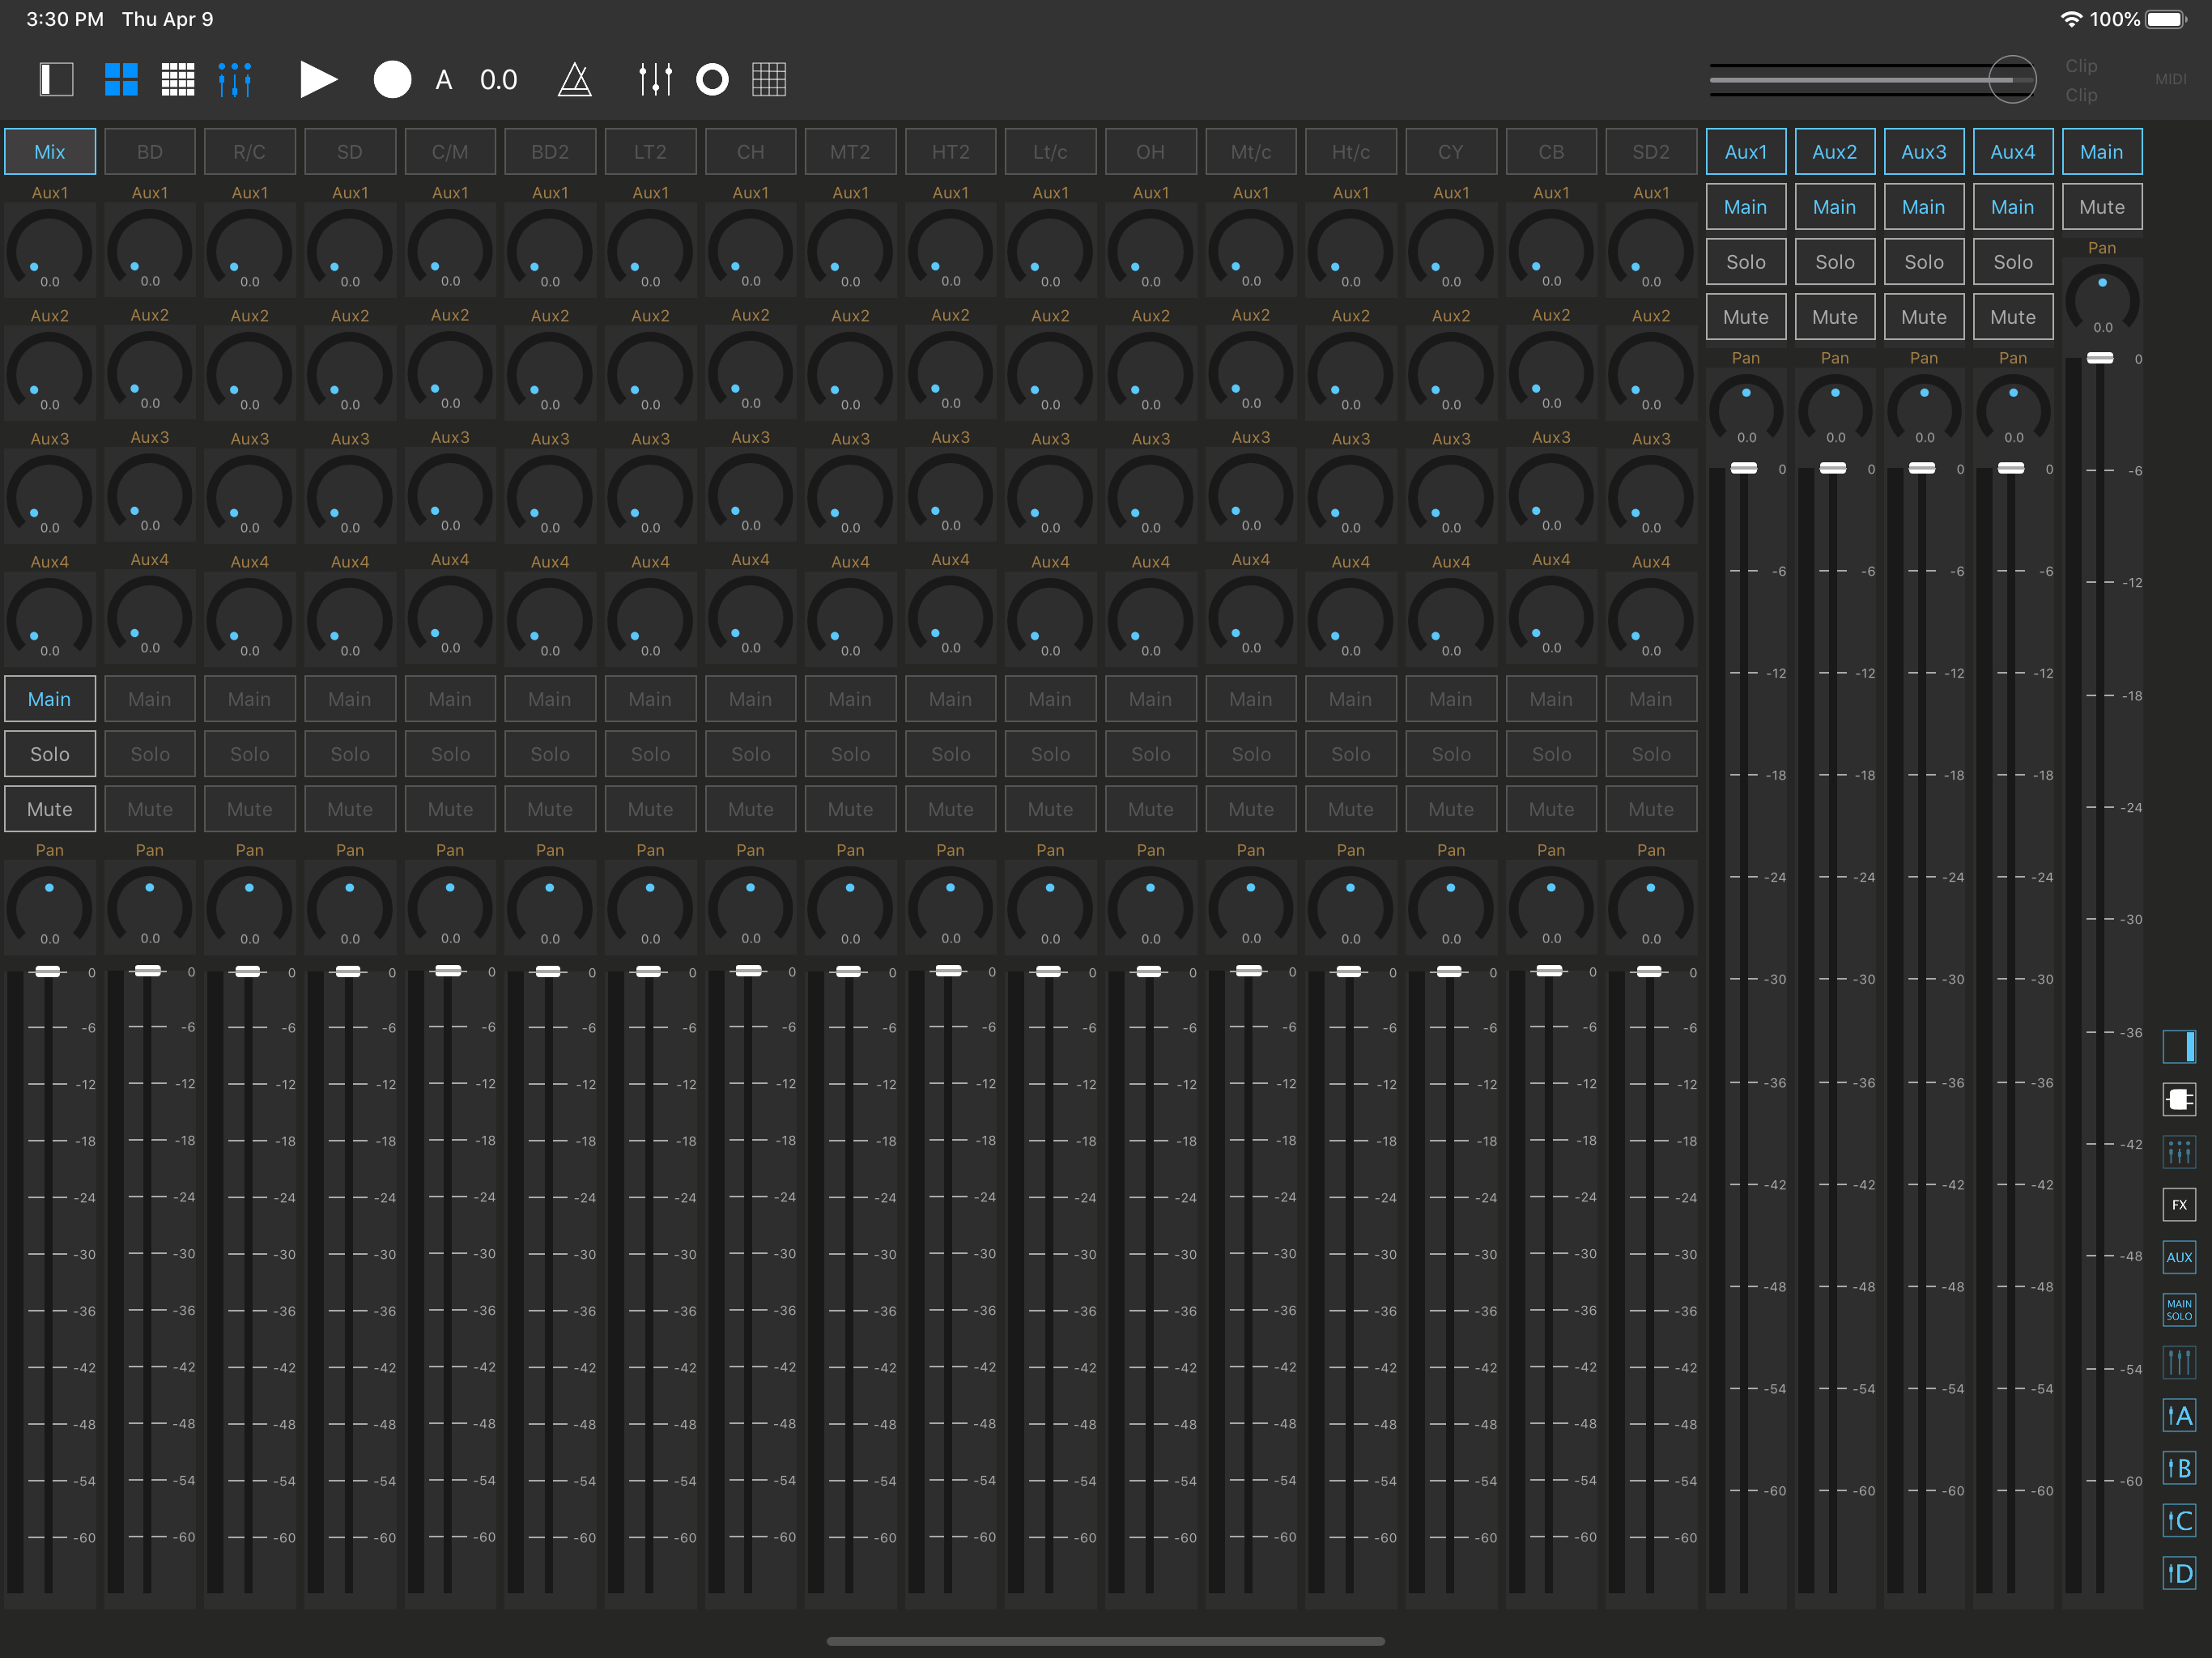Select the Mix channel tab
Viewport: 2212px width, 1658px height.
[50, 152]
